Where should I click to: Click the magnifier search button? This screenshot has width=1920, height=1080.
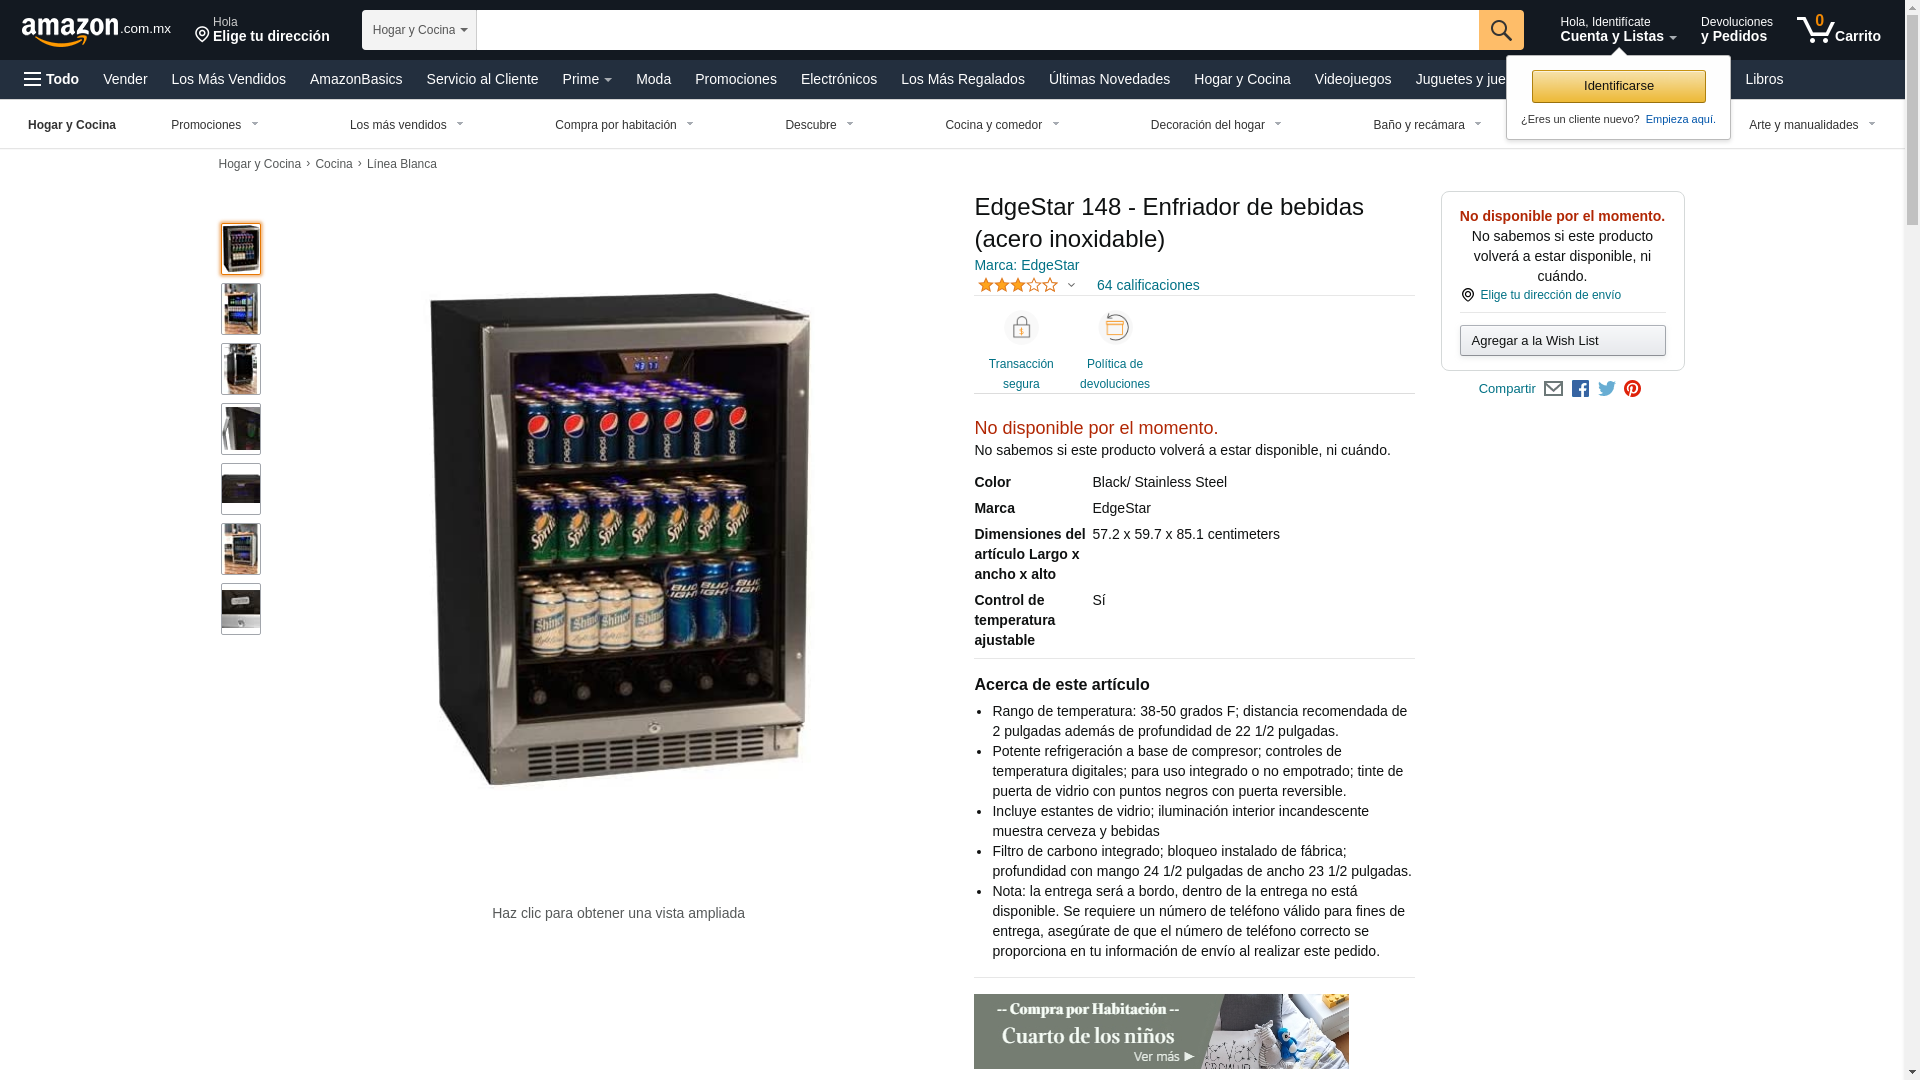click(1501, 30)
